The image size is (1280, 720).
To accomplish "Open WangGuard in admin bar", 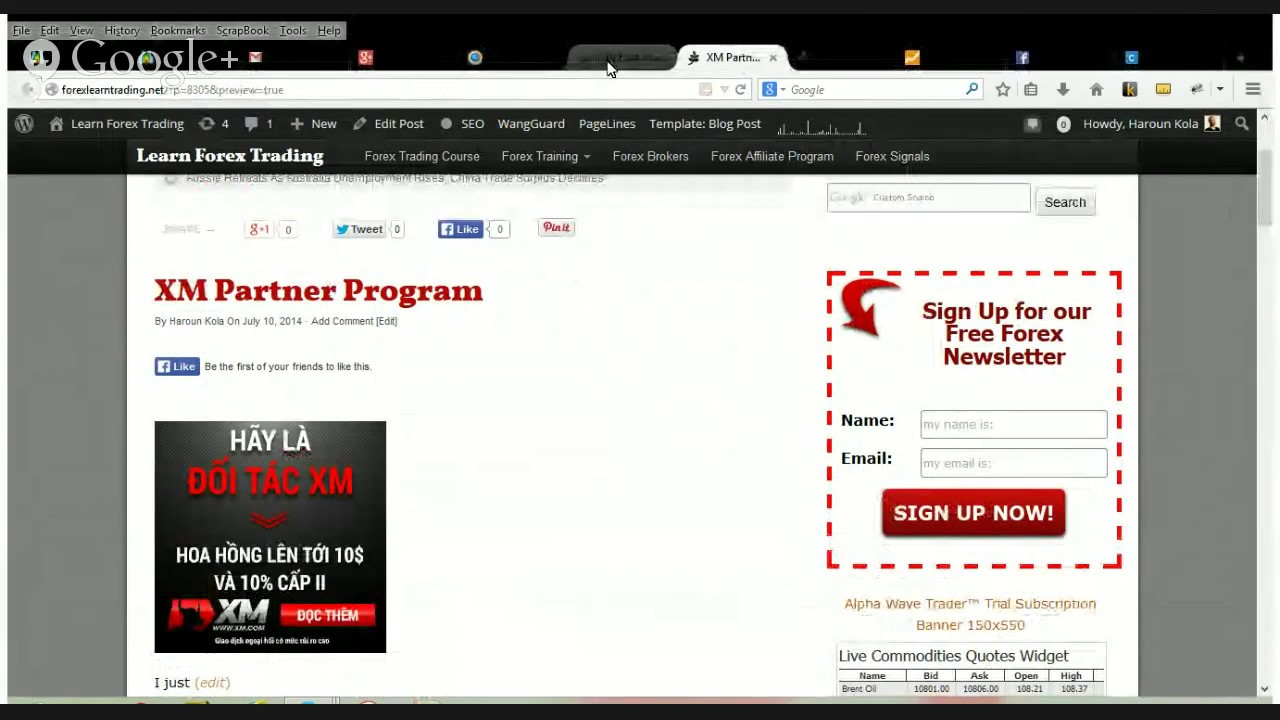I will point(531,124).
